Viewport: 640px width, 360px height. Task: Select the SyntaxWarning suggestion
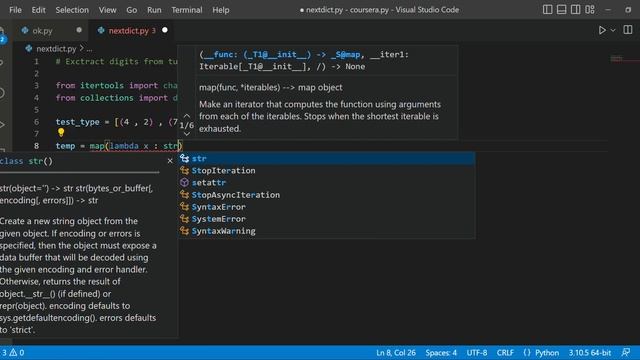pyautogui.click(x=327, y=231)
